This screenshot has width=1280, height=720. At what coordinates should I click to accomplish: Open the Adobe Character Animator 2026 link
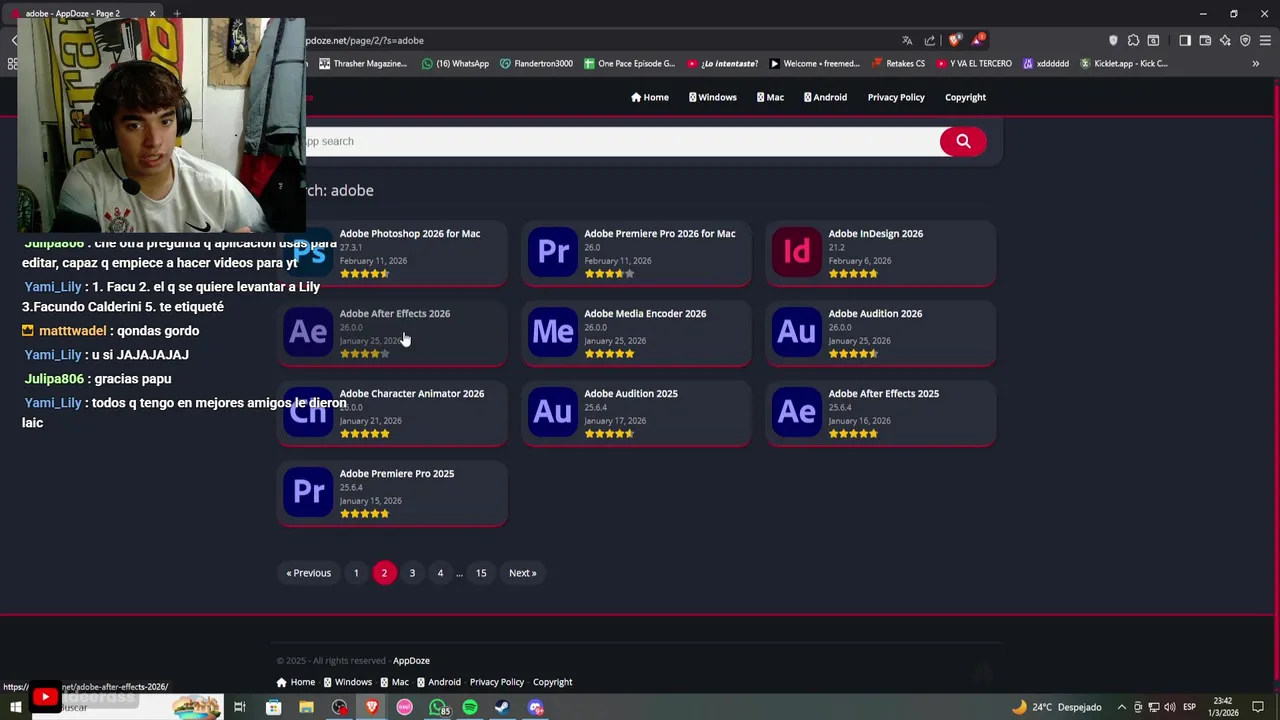tap(411, 393)
